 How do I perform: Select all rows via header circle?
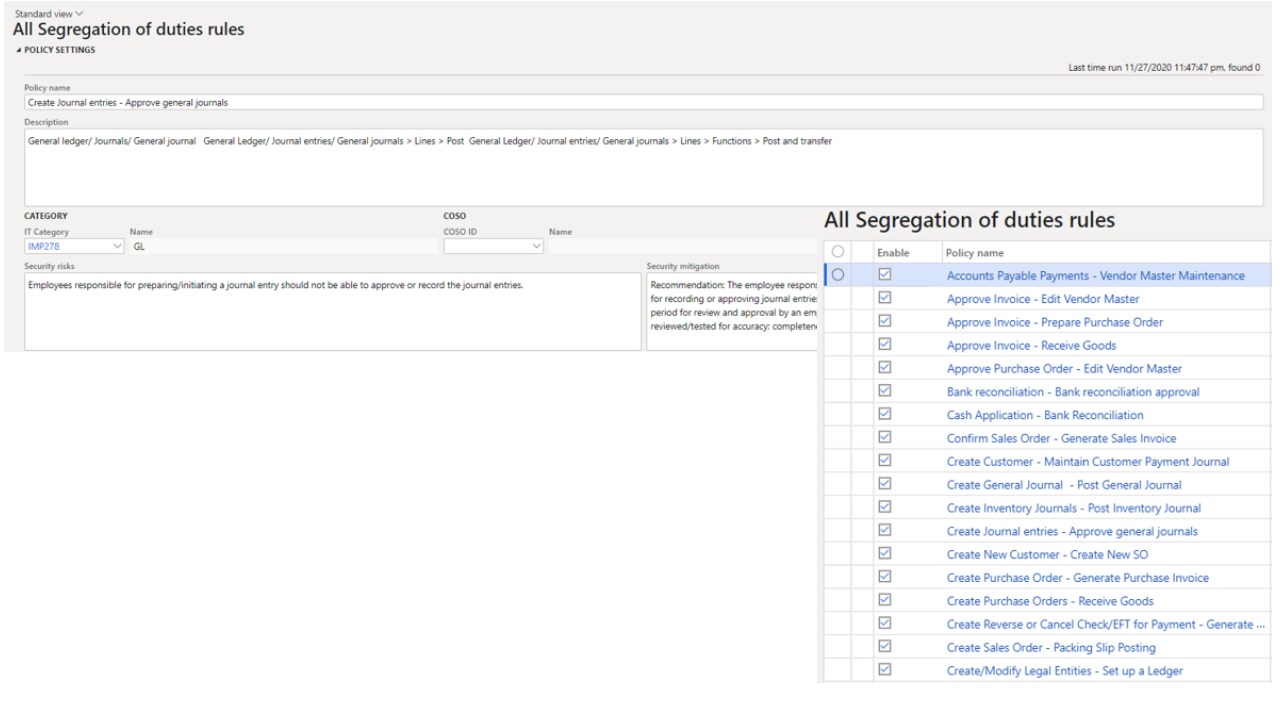(x=837, y=253)
